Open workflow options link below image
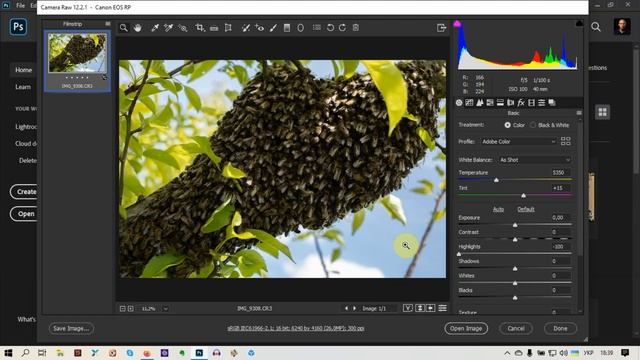The height and width of the screenshot is (360, 640). point(296,328)
